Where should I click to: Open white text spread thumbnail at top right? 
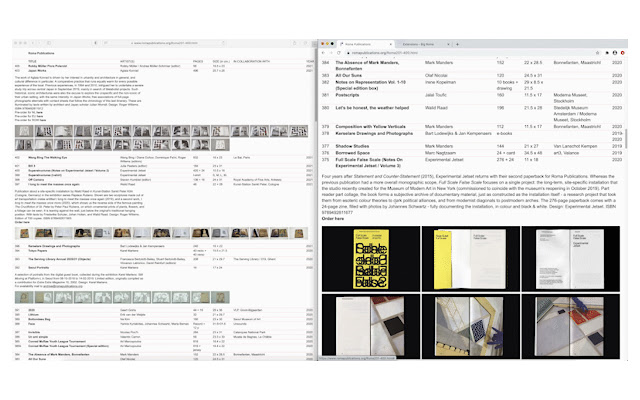571,259
